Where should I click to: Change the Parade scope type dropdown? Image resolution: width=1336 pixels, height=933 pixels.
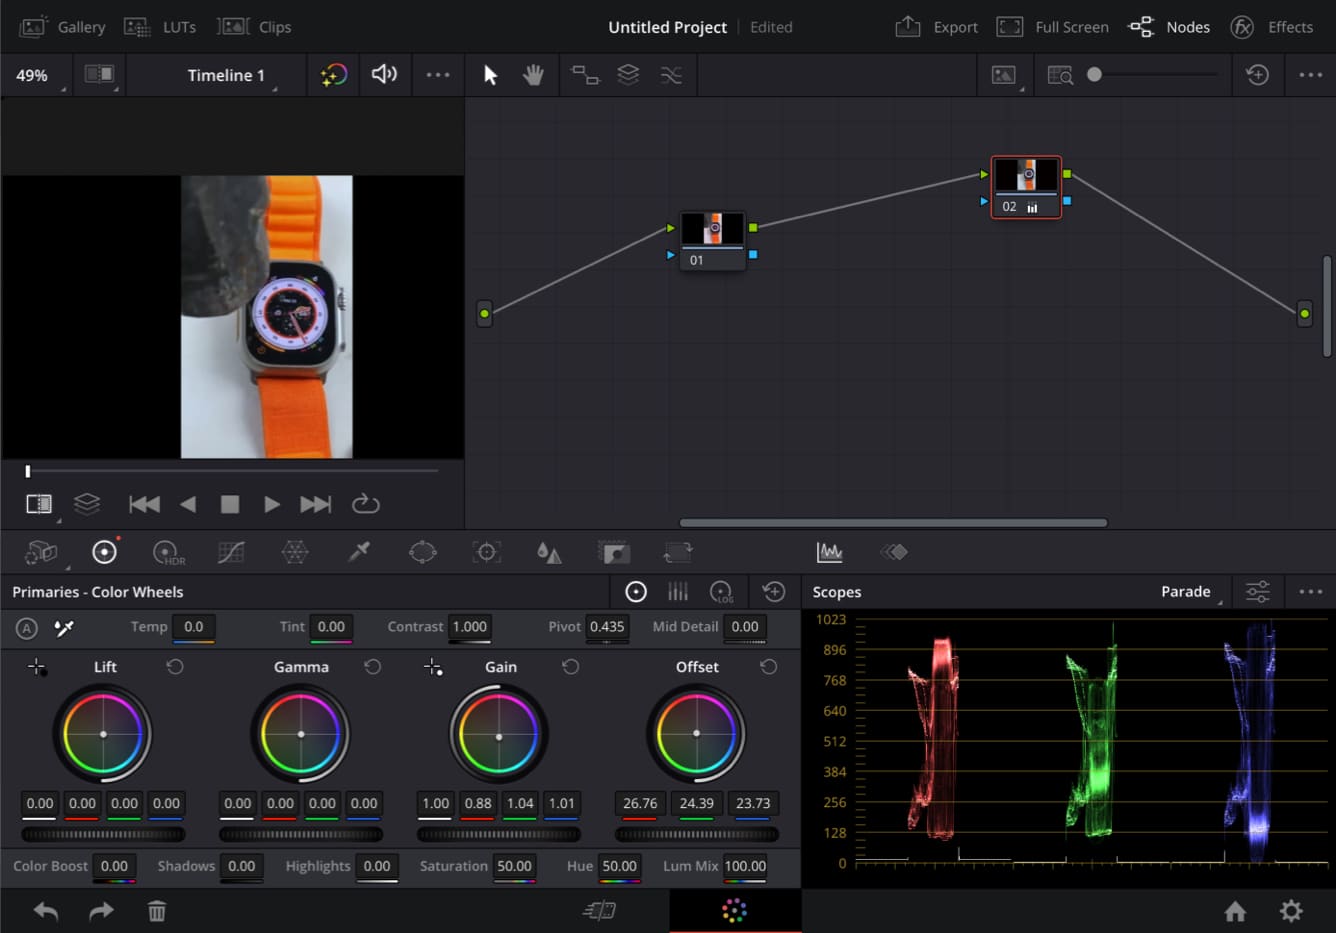(1189, 592)
